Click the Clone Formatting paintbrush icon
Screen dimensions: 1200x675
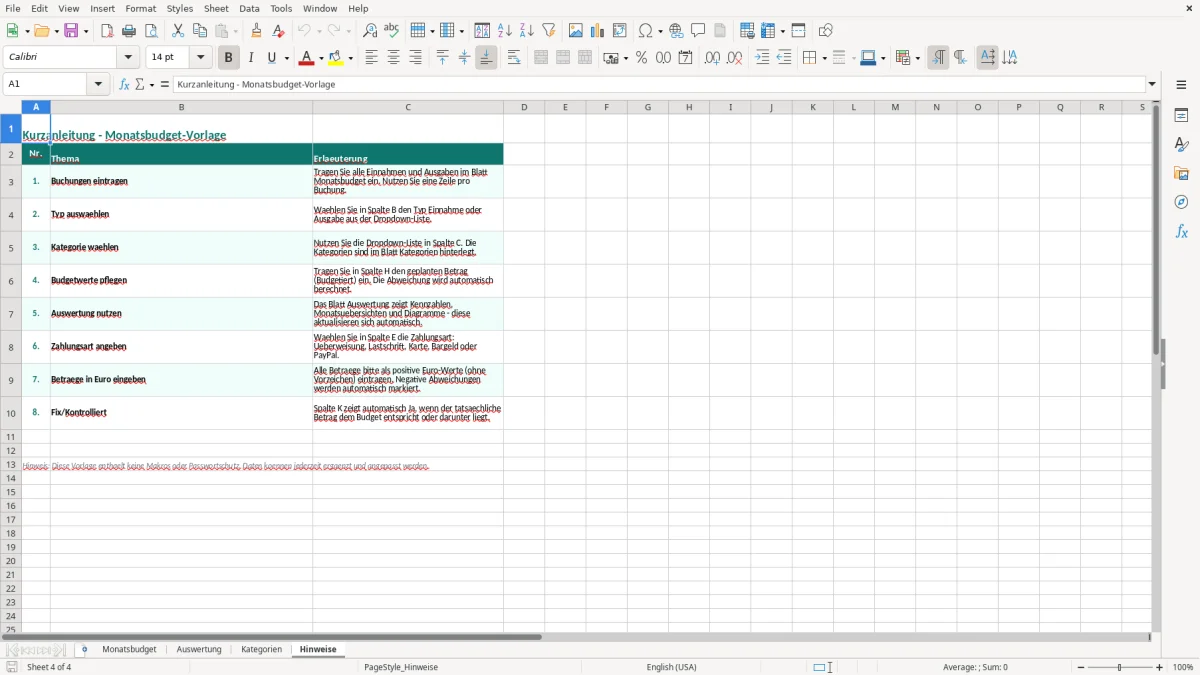tap(256, 31)
